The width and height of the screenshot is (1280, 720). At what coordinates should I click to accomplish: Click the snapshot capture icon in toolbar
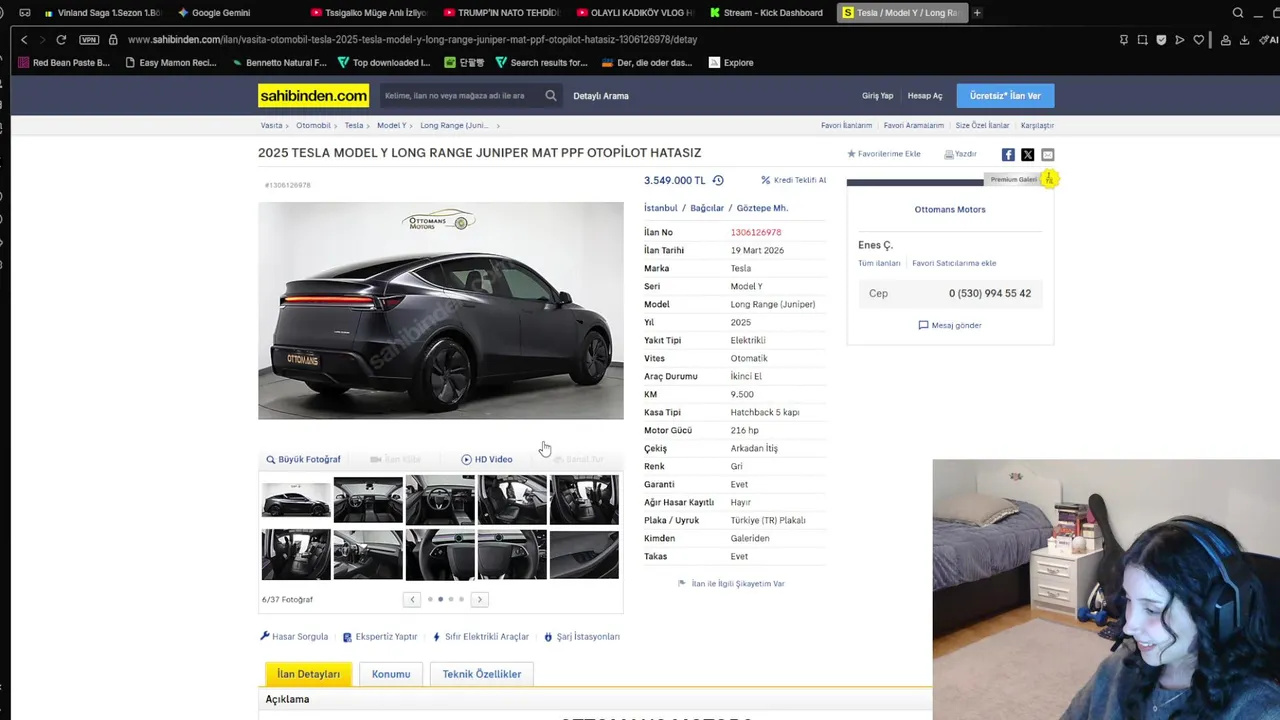pyautogui.click(x=1142, y=40)
